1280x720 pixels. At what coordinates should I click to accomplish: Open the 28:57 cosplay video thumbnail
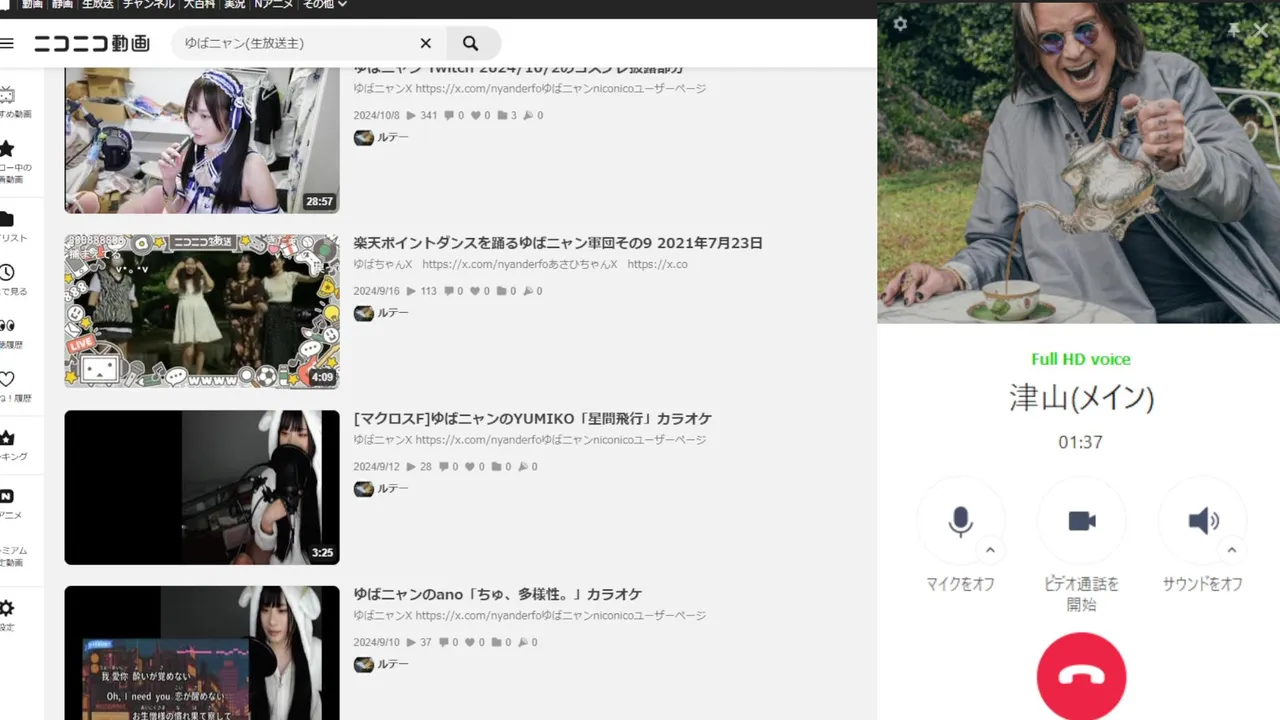click(x=202, y=140)
